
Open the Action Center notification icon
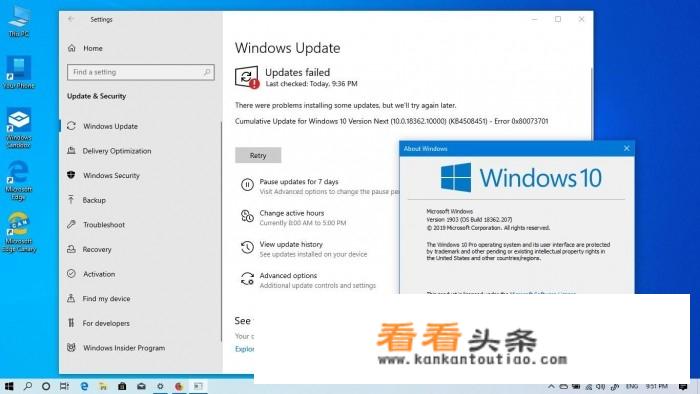[x=683, y=386]
